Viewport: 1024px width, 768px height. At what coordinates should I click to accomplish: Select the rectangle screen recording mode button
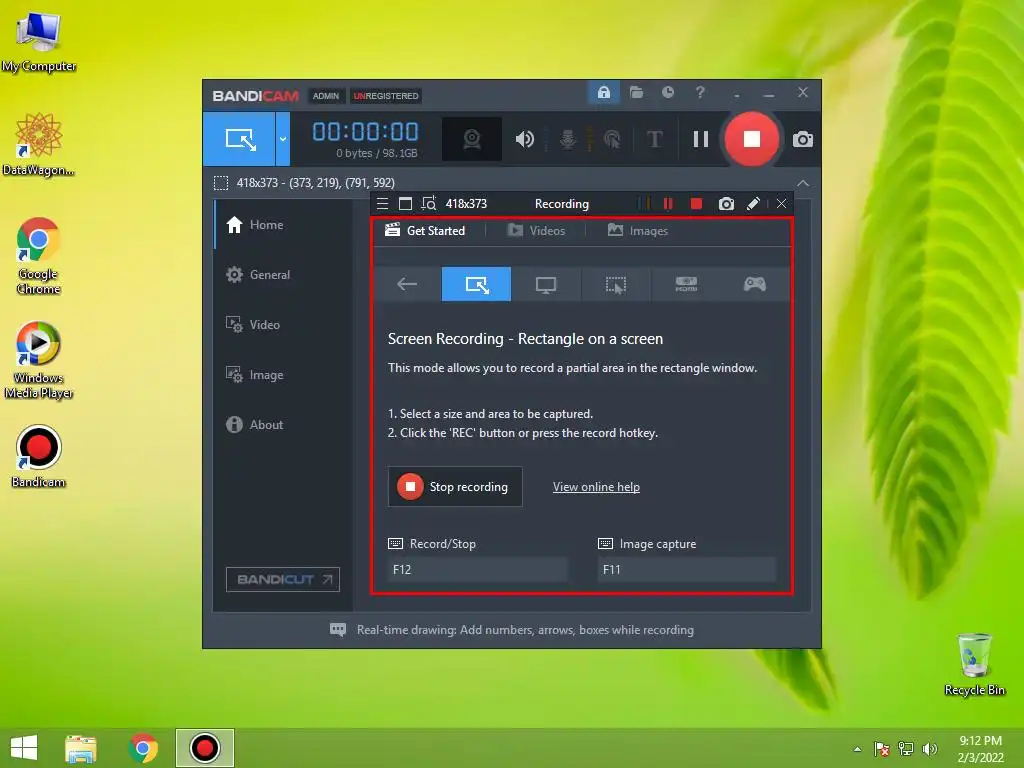click(240, 138)
